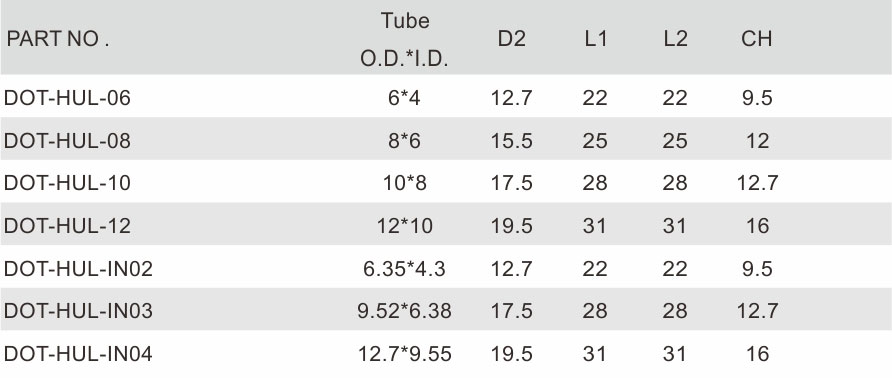Click the PART NO. column header
This screenshot has height=378, width=892.
tap(57, 39)
